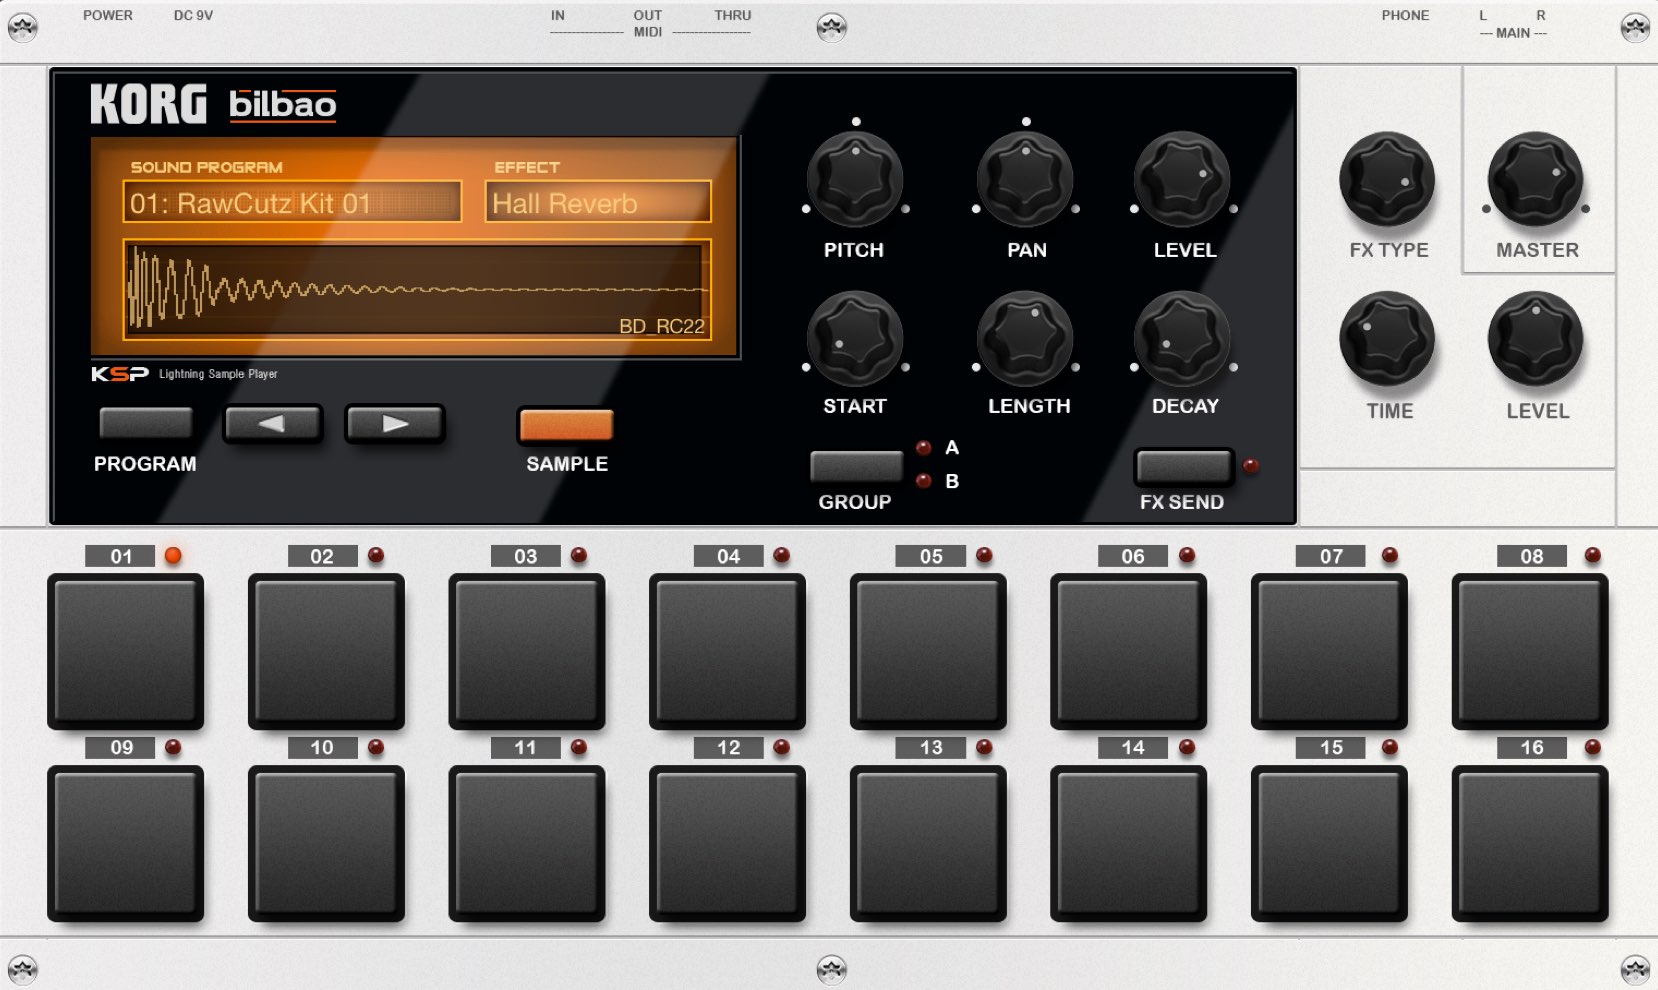
Task: Click the DECAY knob
Action: point(1183,340)
